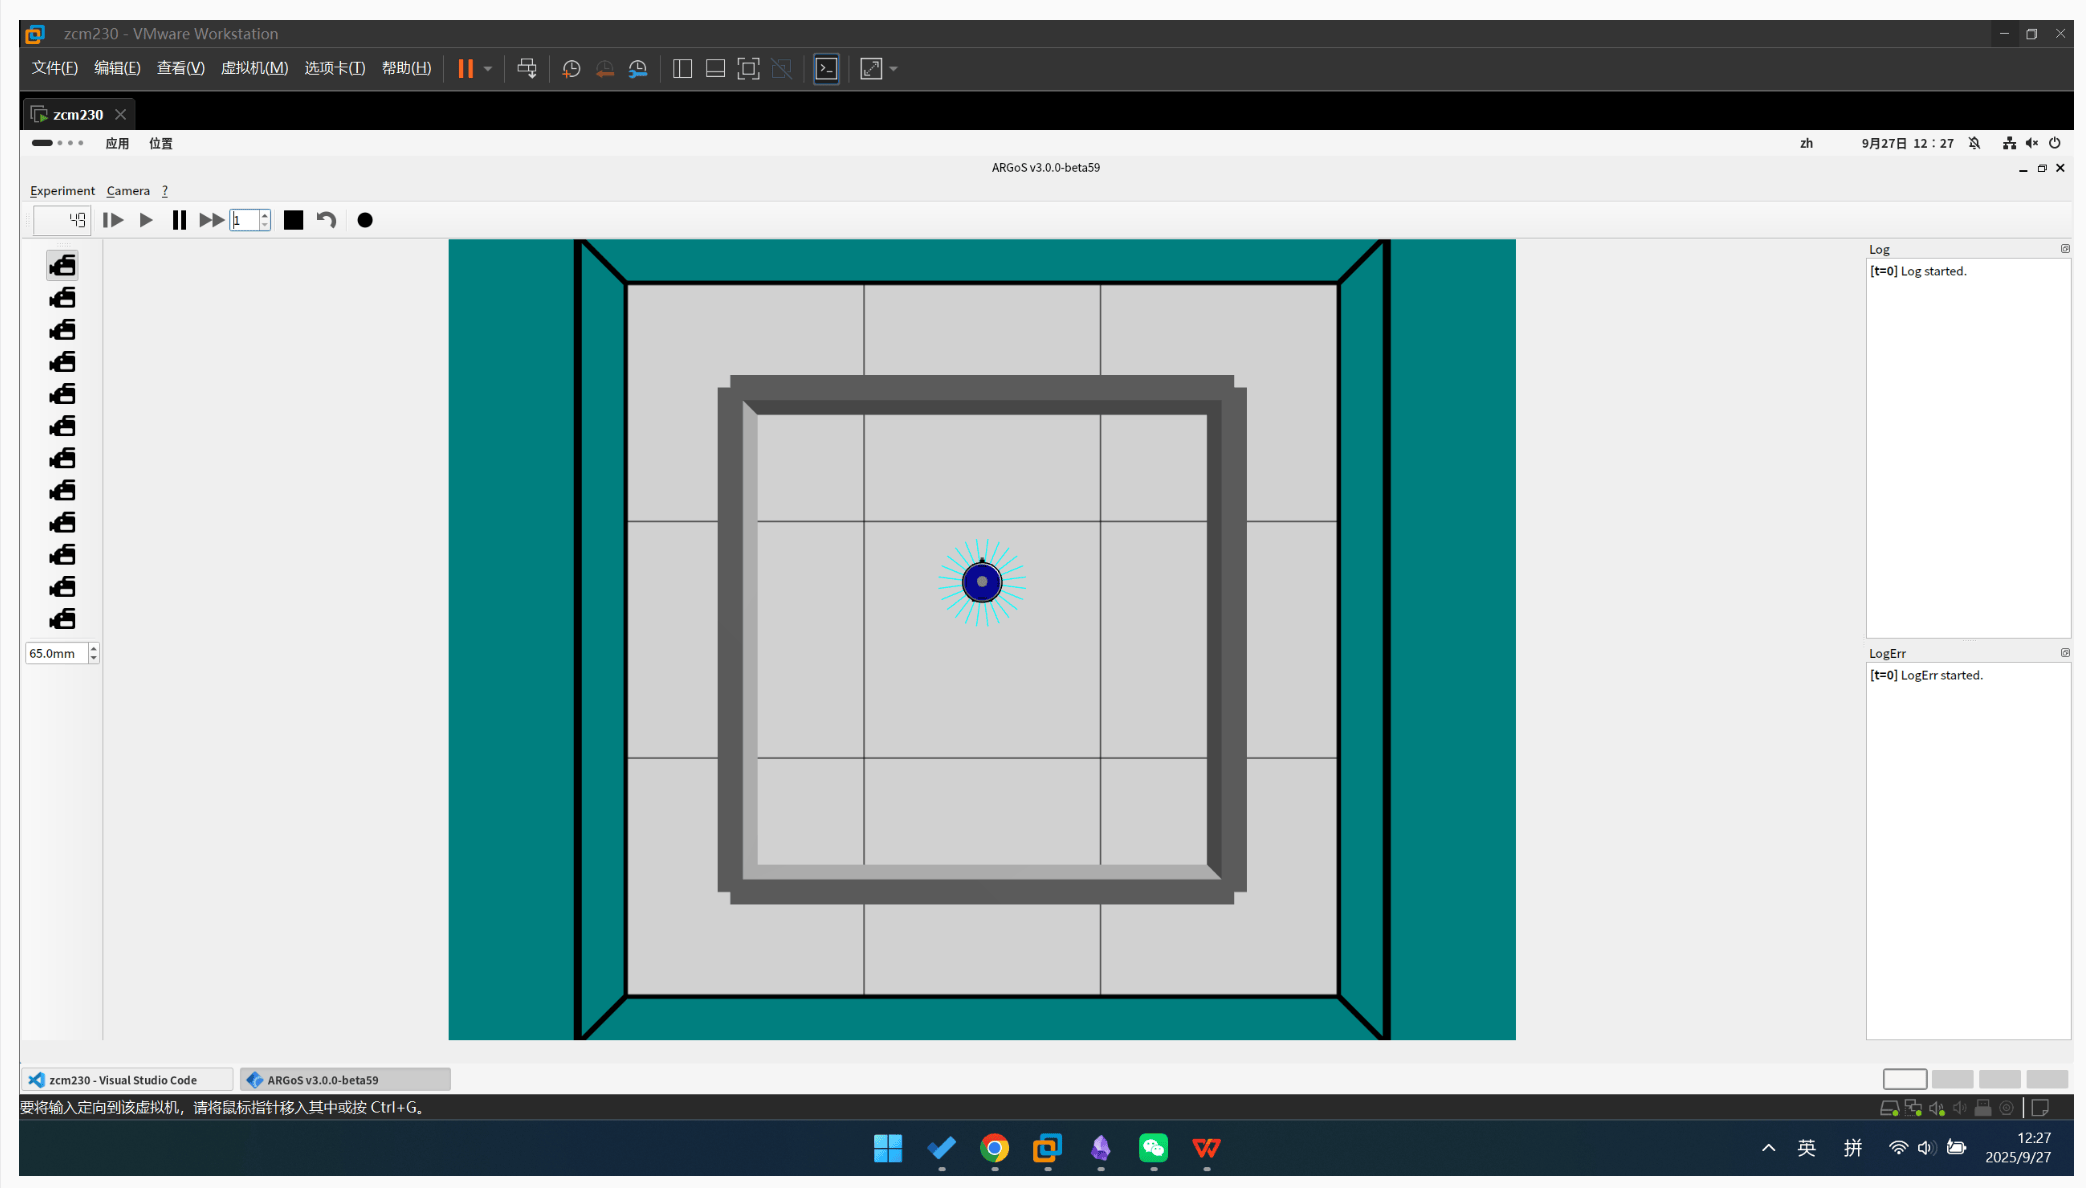Viewport: 2086px width, 1188px height.
Task: Open the snapshot manager icon
Action: (638, 68)
